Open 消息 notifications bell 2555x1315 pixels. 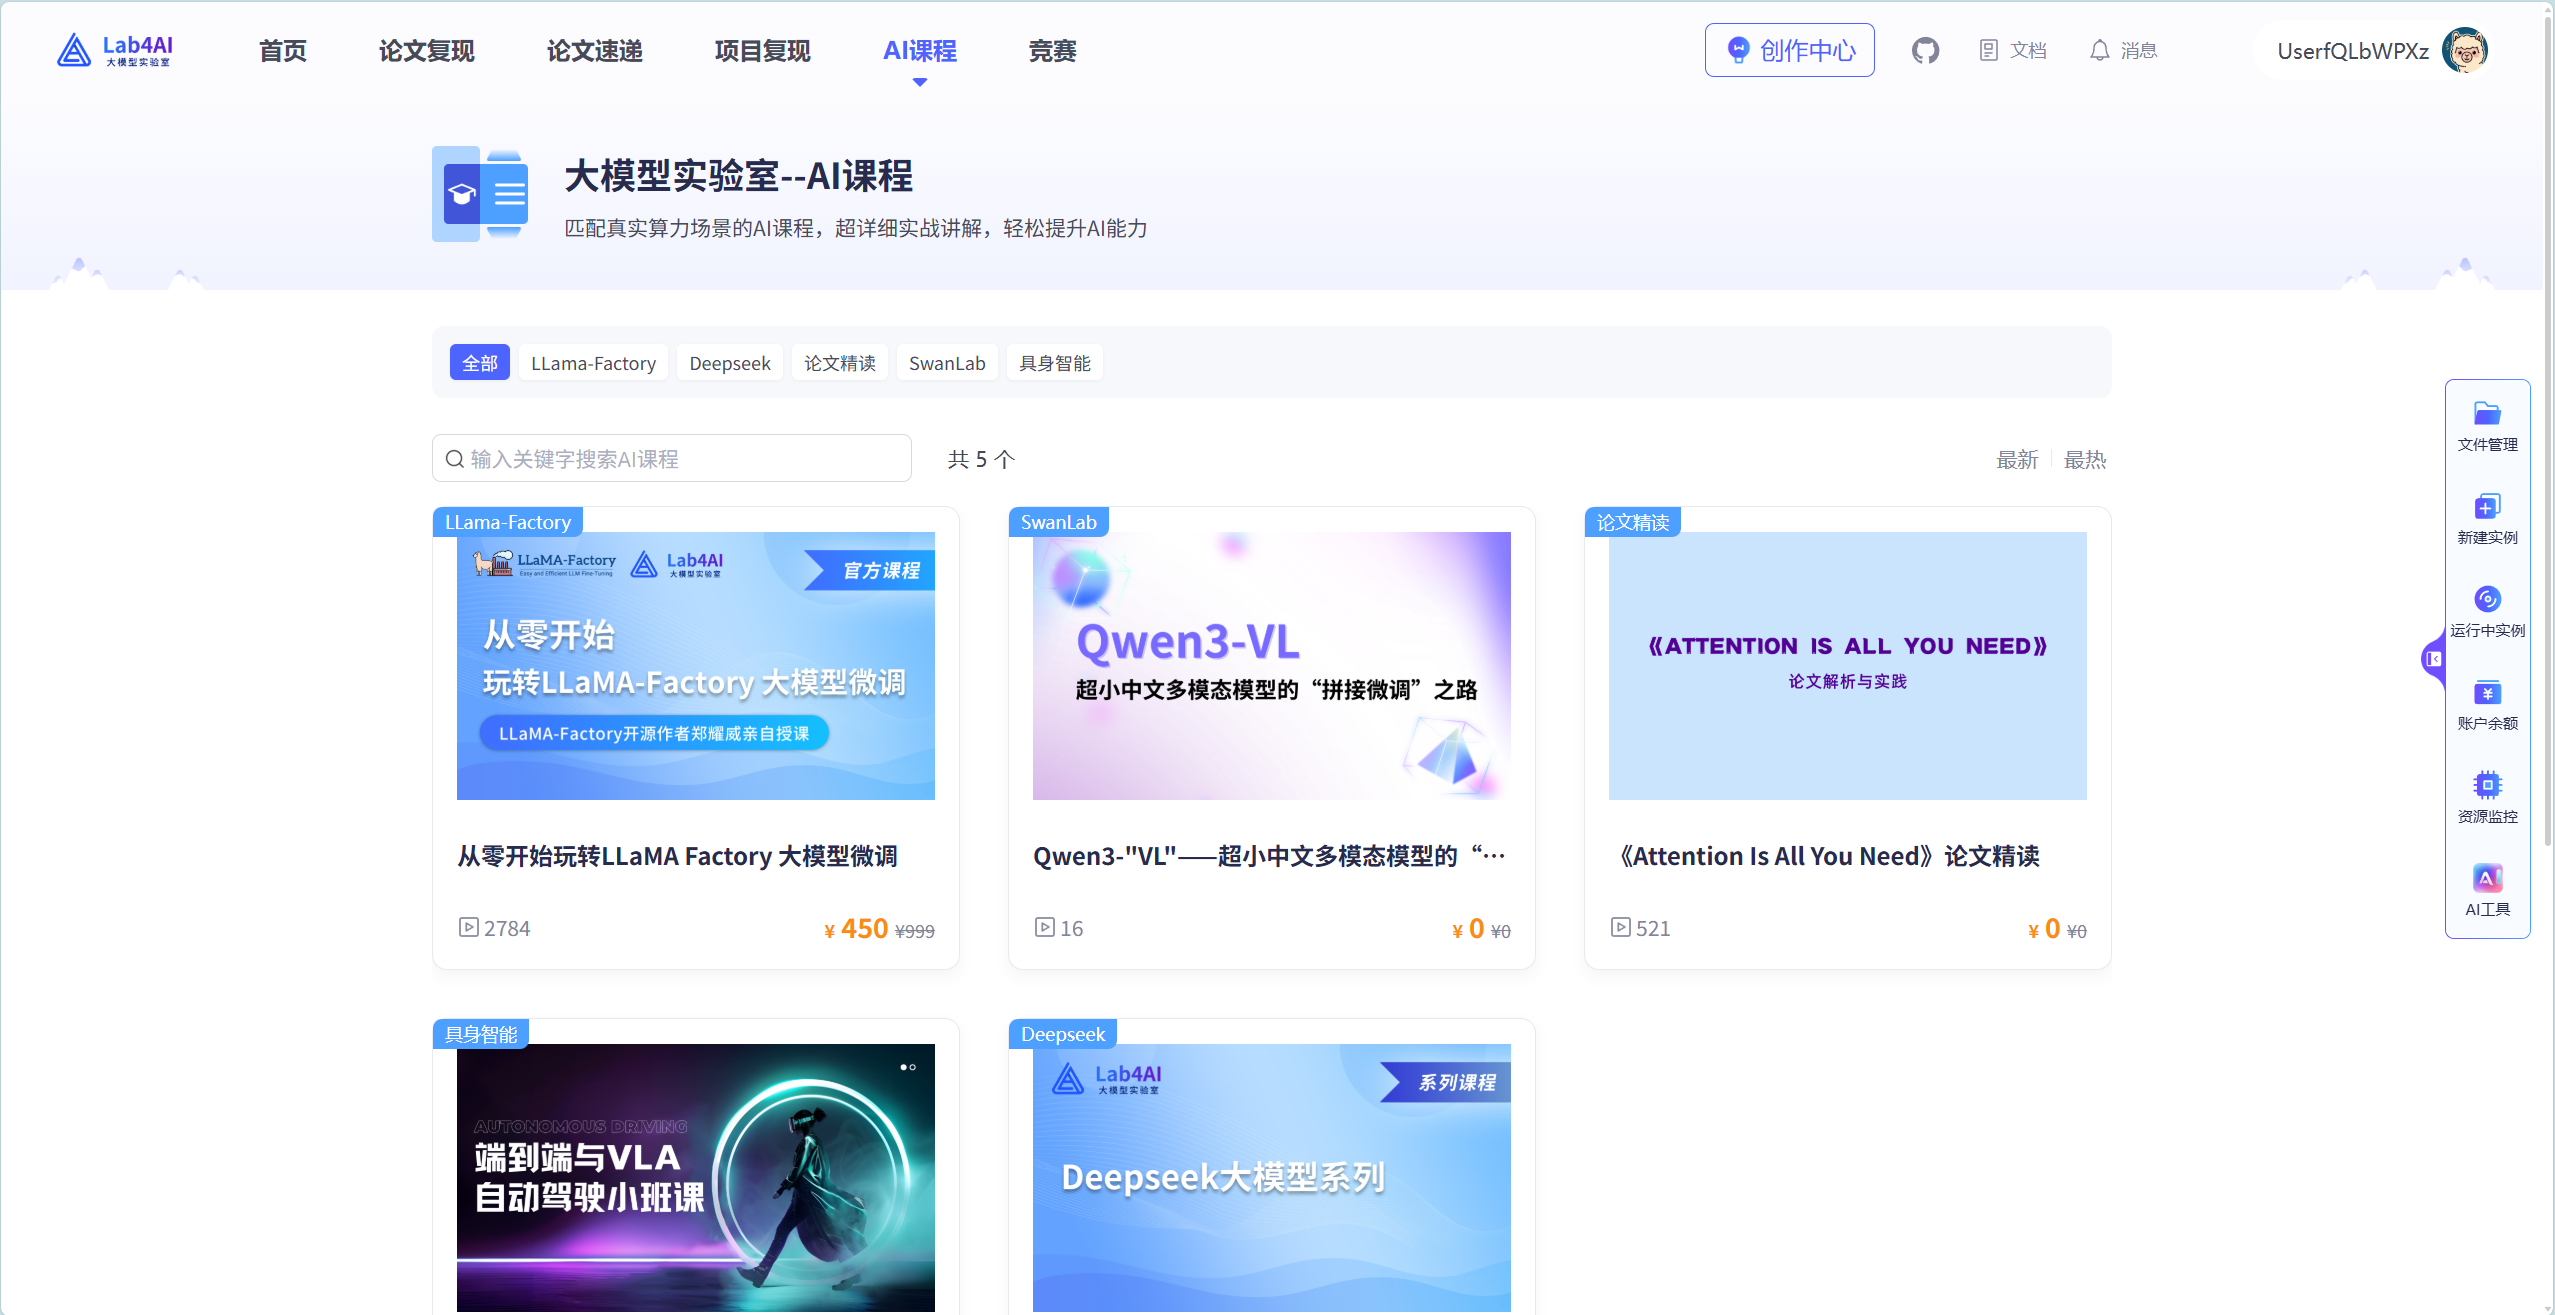pyautogui.click(x=2100, y=50)
